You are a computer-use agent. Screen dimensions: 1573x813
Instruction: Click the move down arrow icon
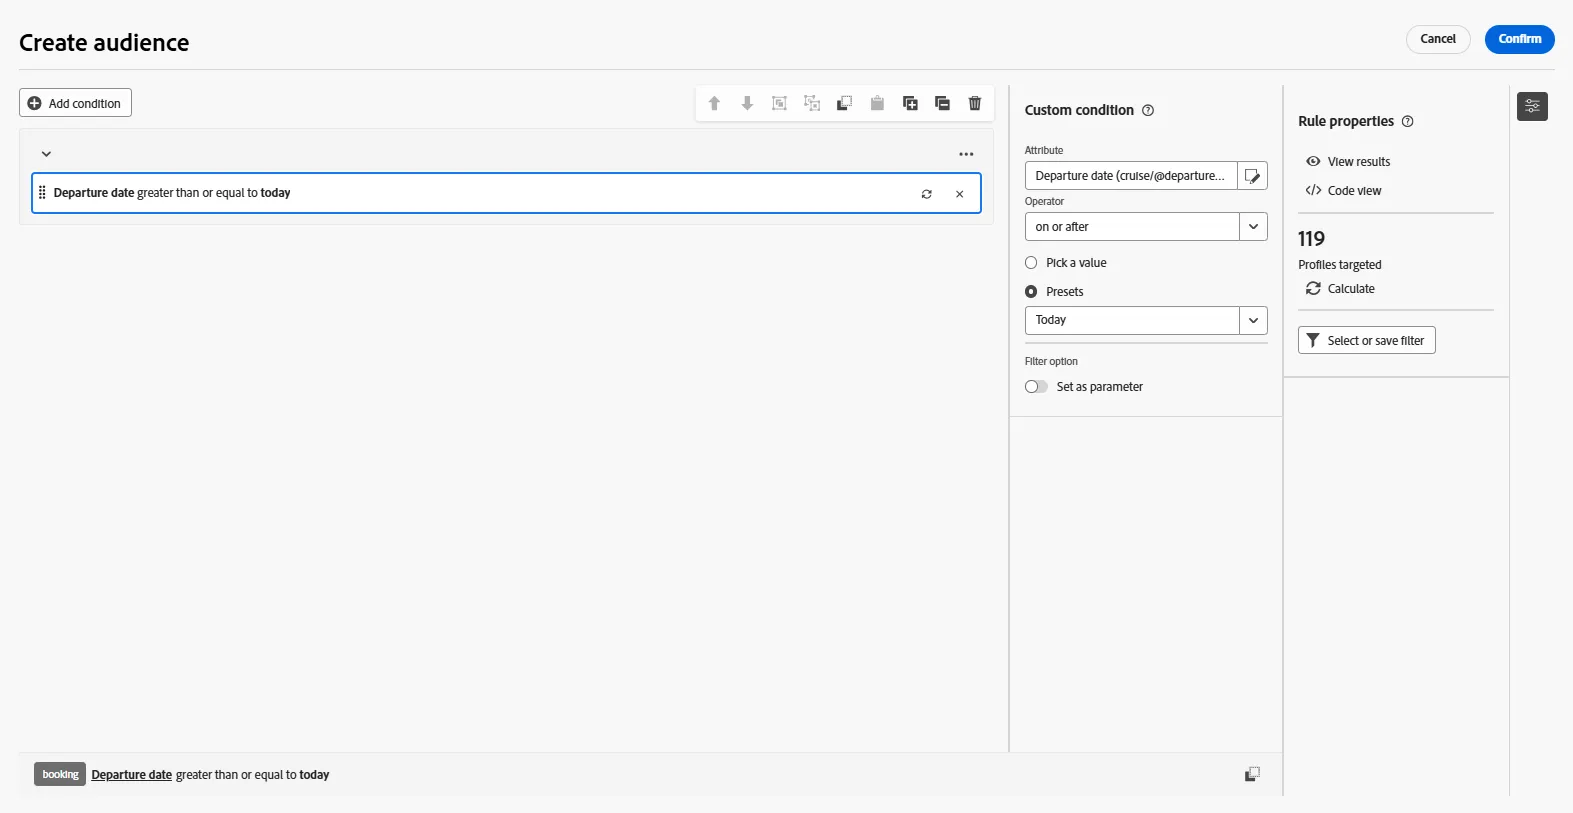747,103
